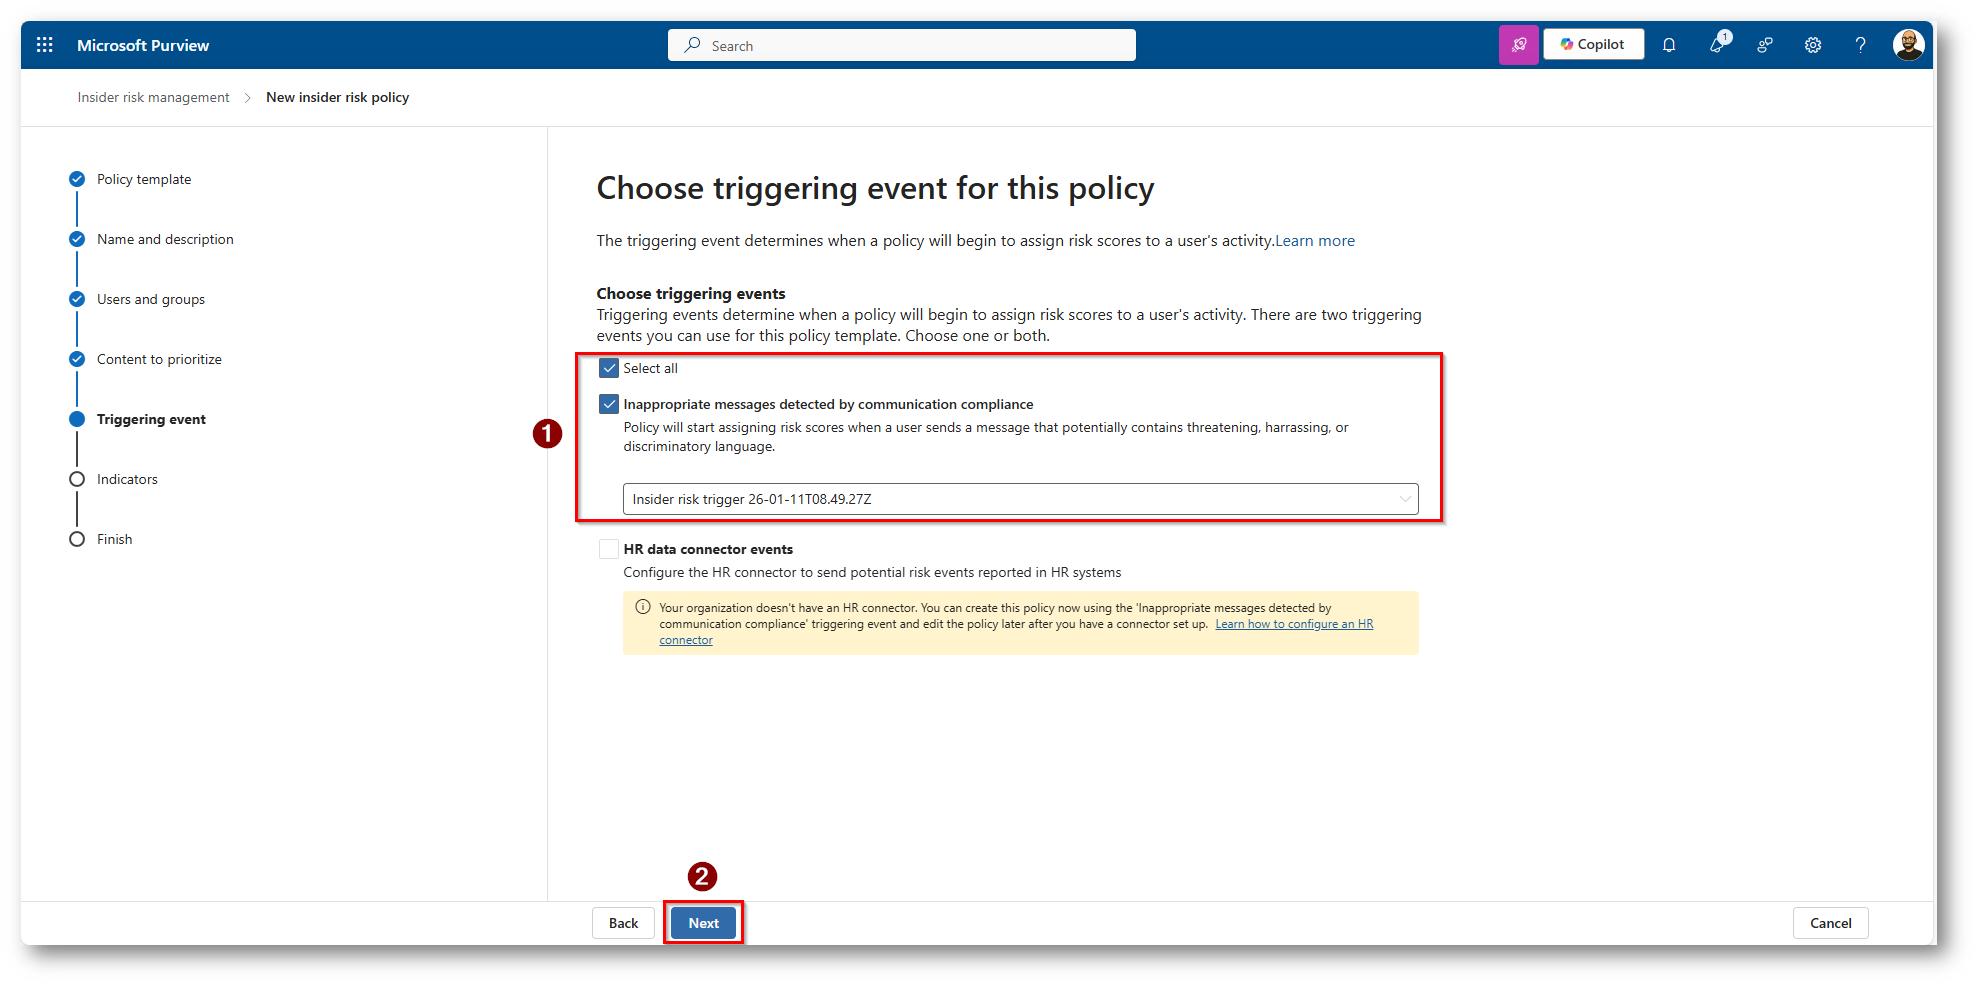The image size is (1979, 987).
Task: Click the New insider risk policy breadcrumb text
Action: pyautogui.click(x=337, y=97)
